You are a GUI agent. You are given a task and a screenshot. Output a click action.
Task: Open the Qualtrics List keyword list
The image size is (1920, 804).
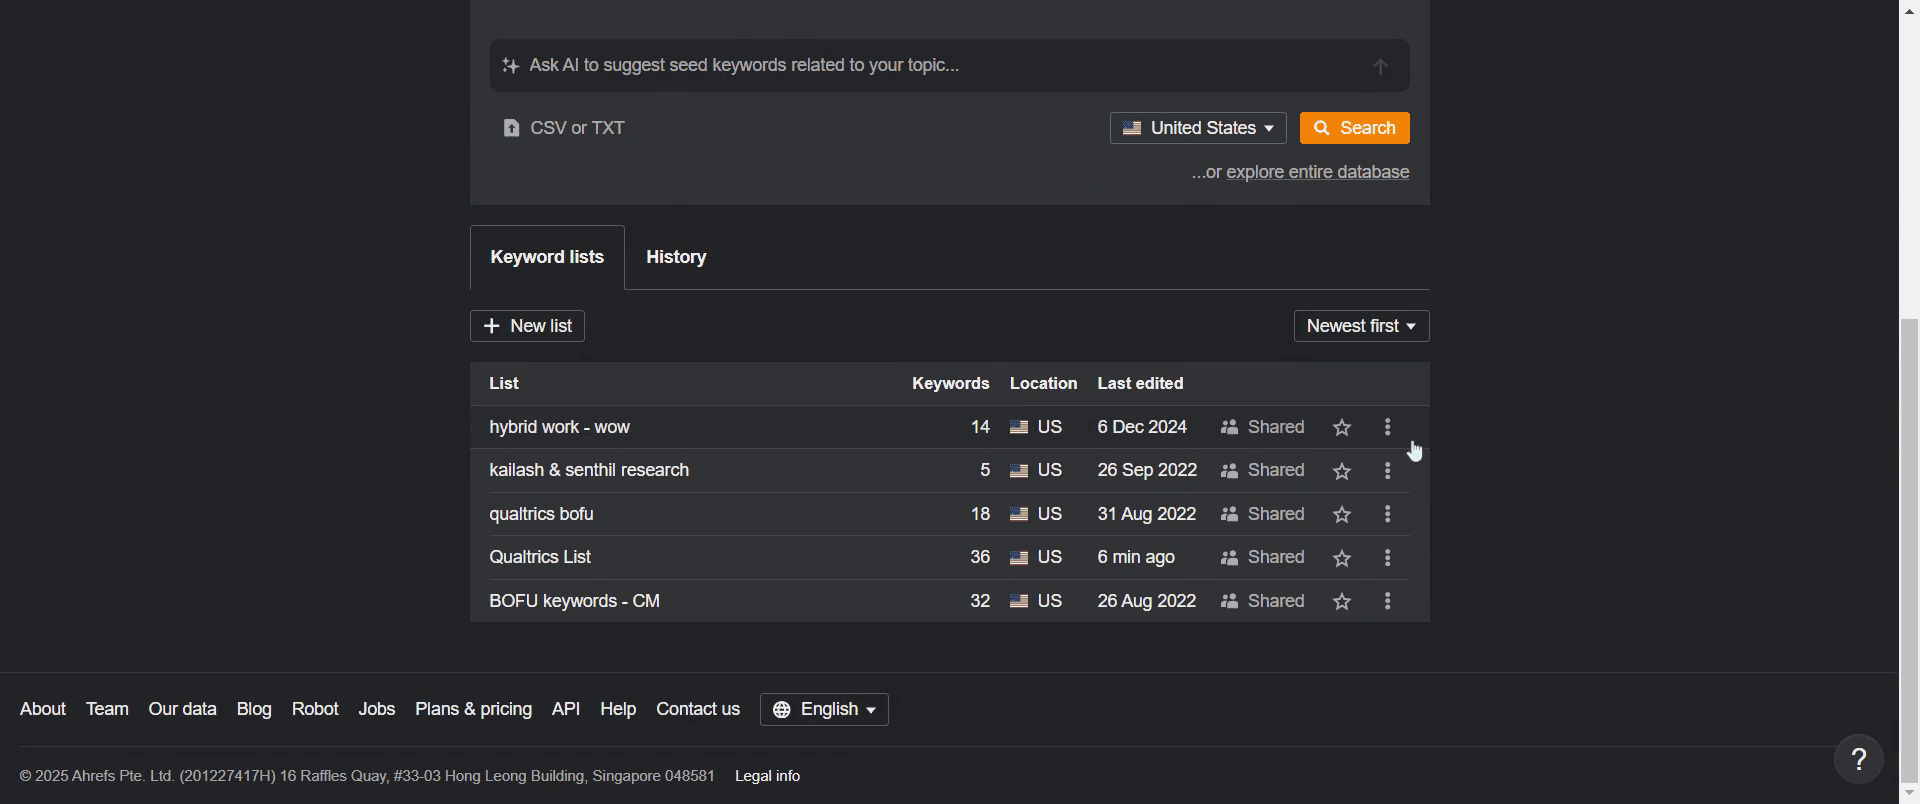[540, 558]
